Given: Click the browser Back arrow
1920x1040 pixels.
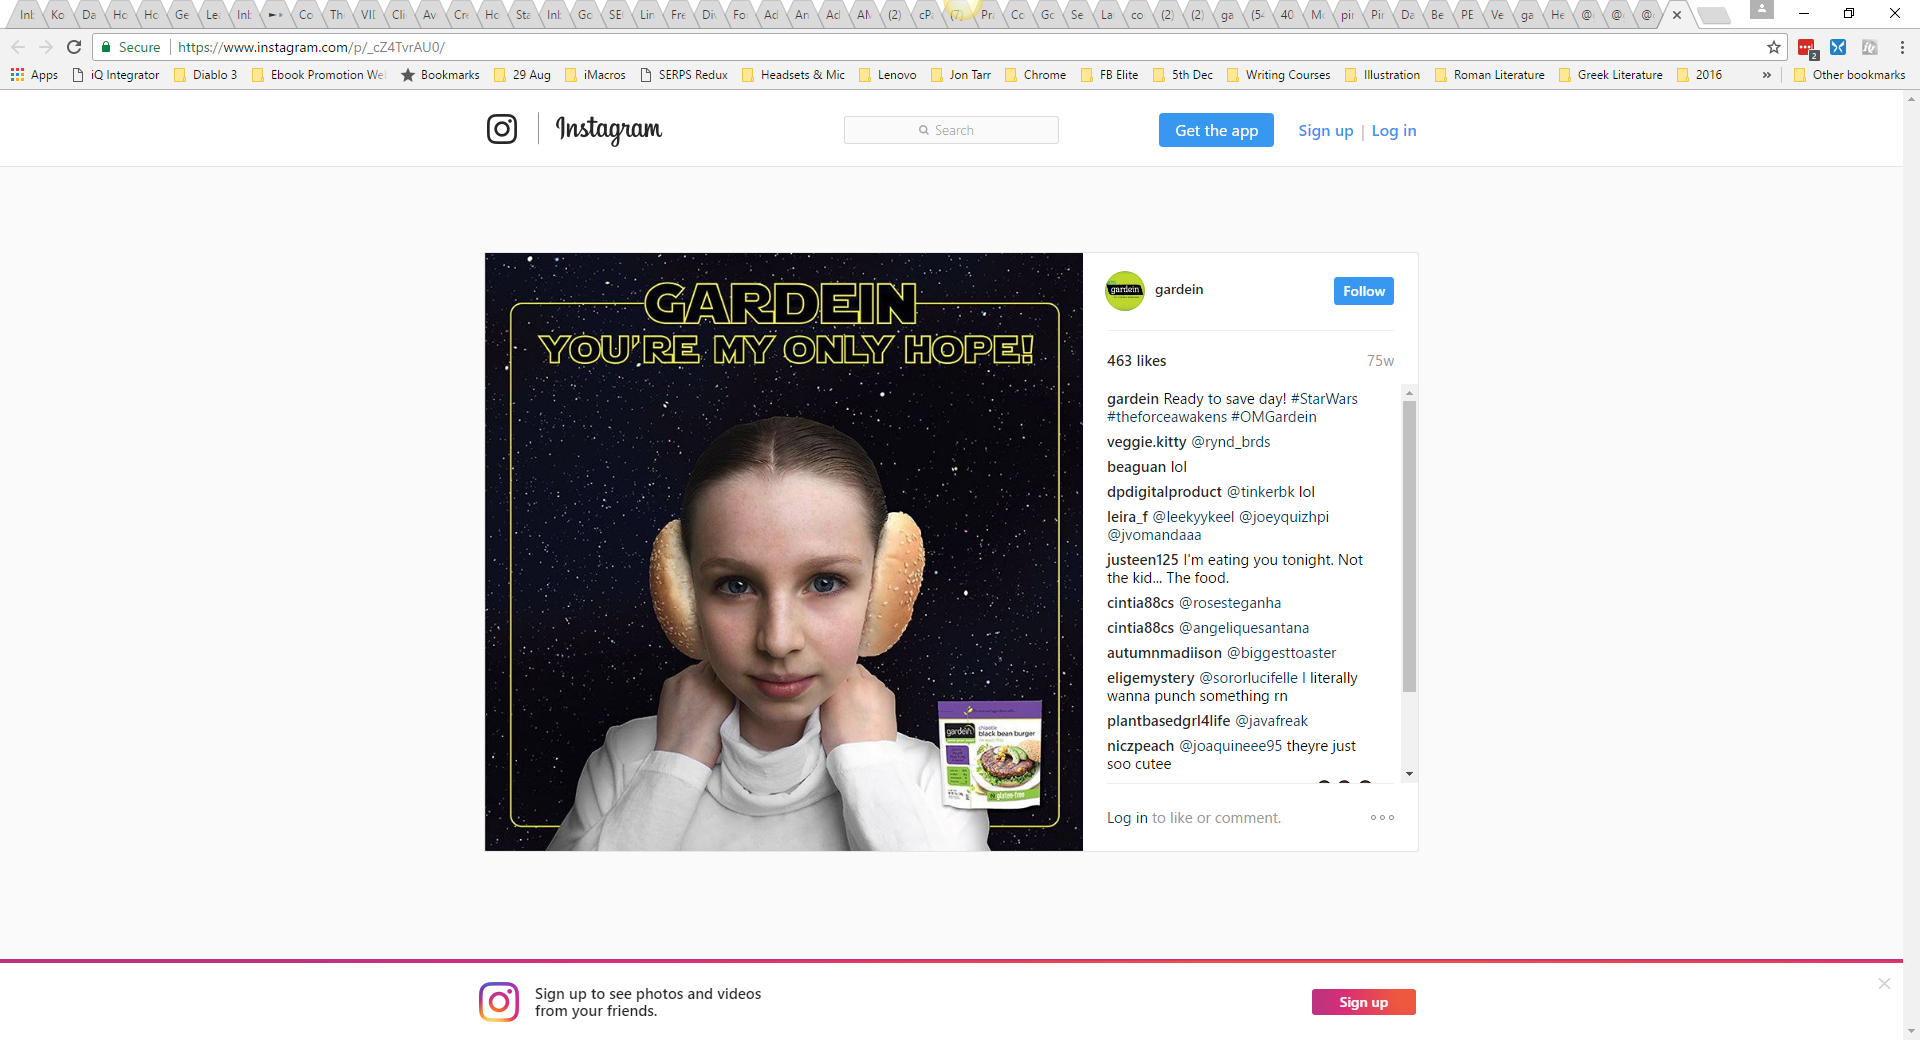Looking at the screenshot, I should (x=18, y=47).
